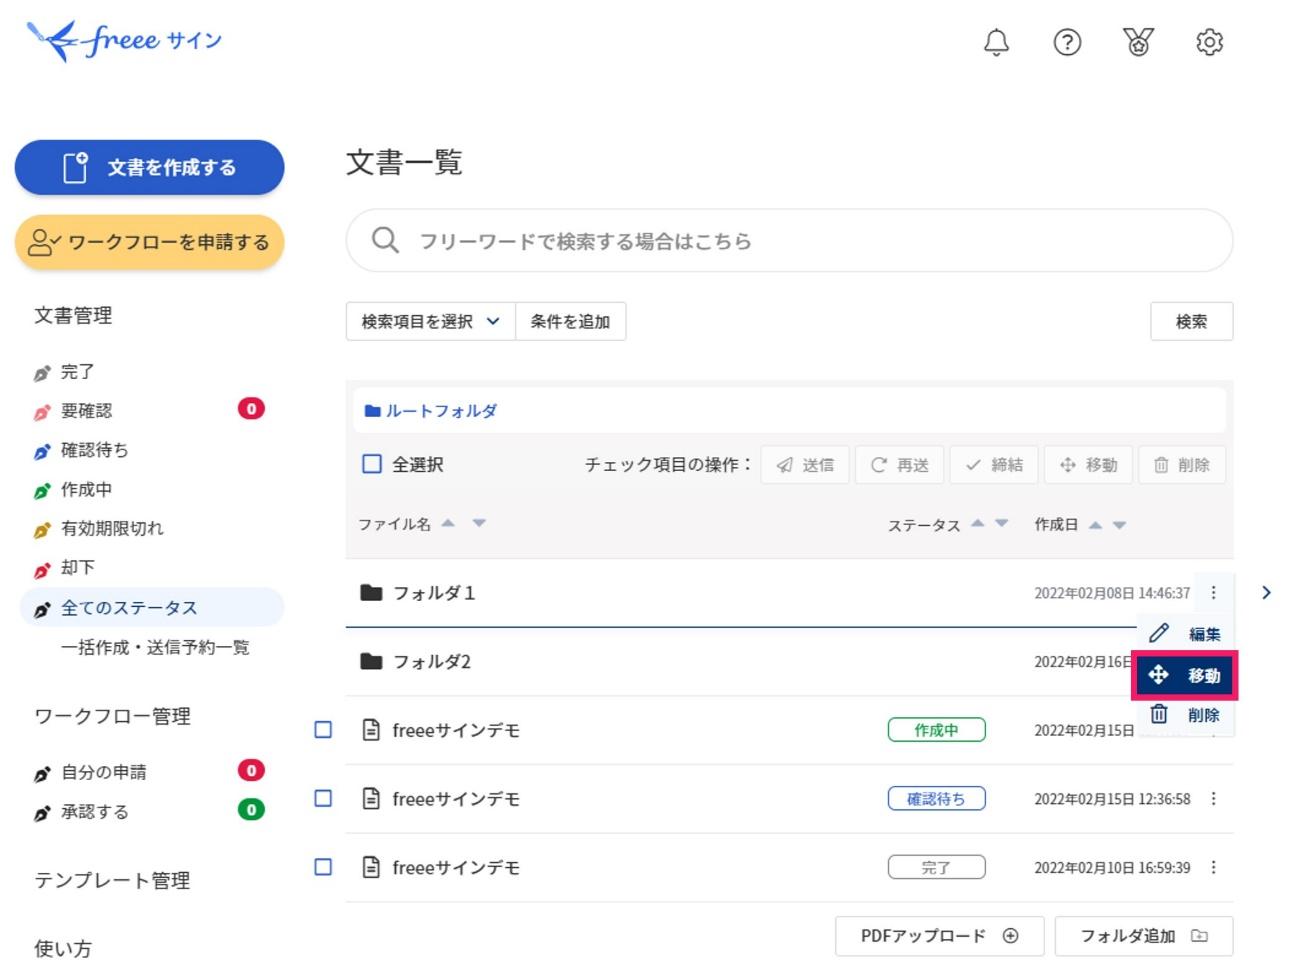Click the freee サイン logo
The height and width of the screenshot is (976, 1300).
pos(124,41)
